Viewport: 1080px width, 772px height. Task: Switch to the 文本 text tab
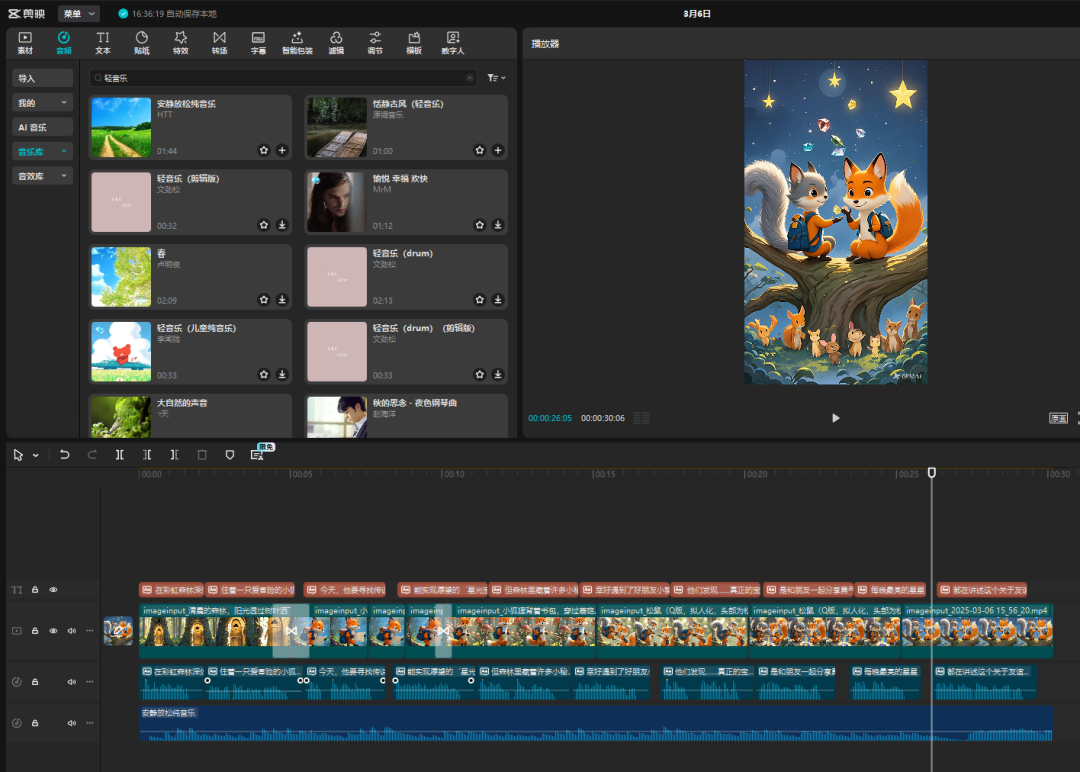(103, 43)
